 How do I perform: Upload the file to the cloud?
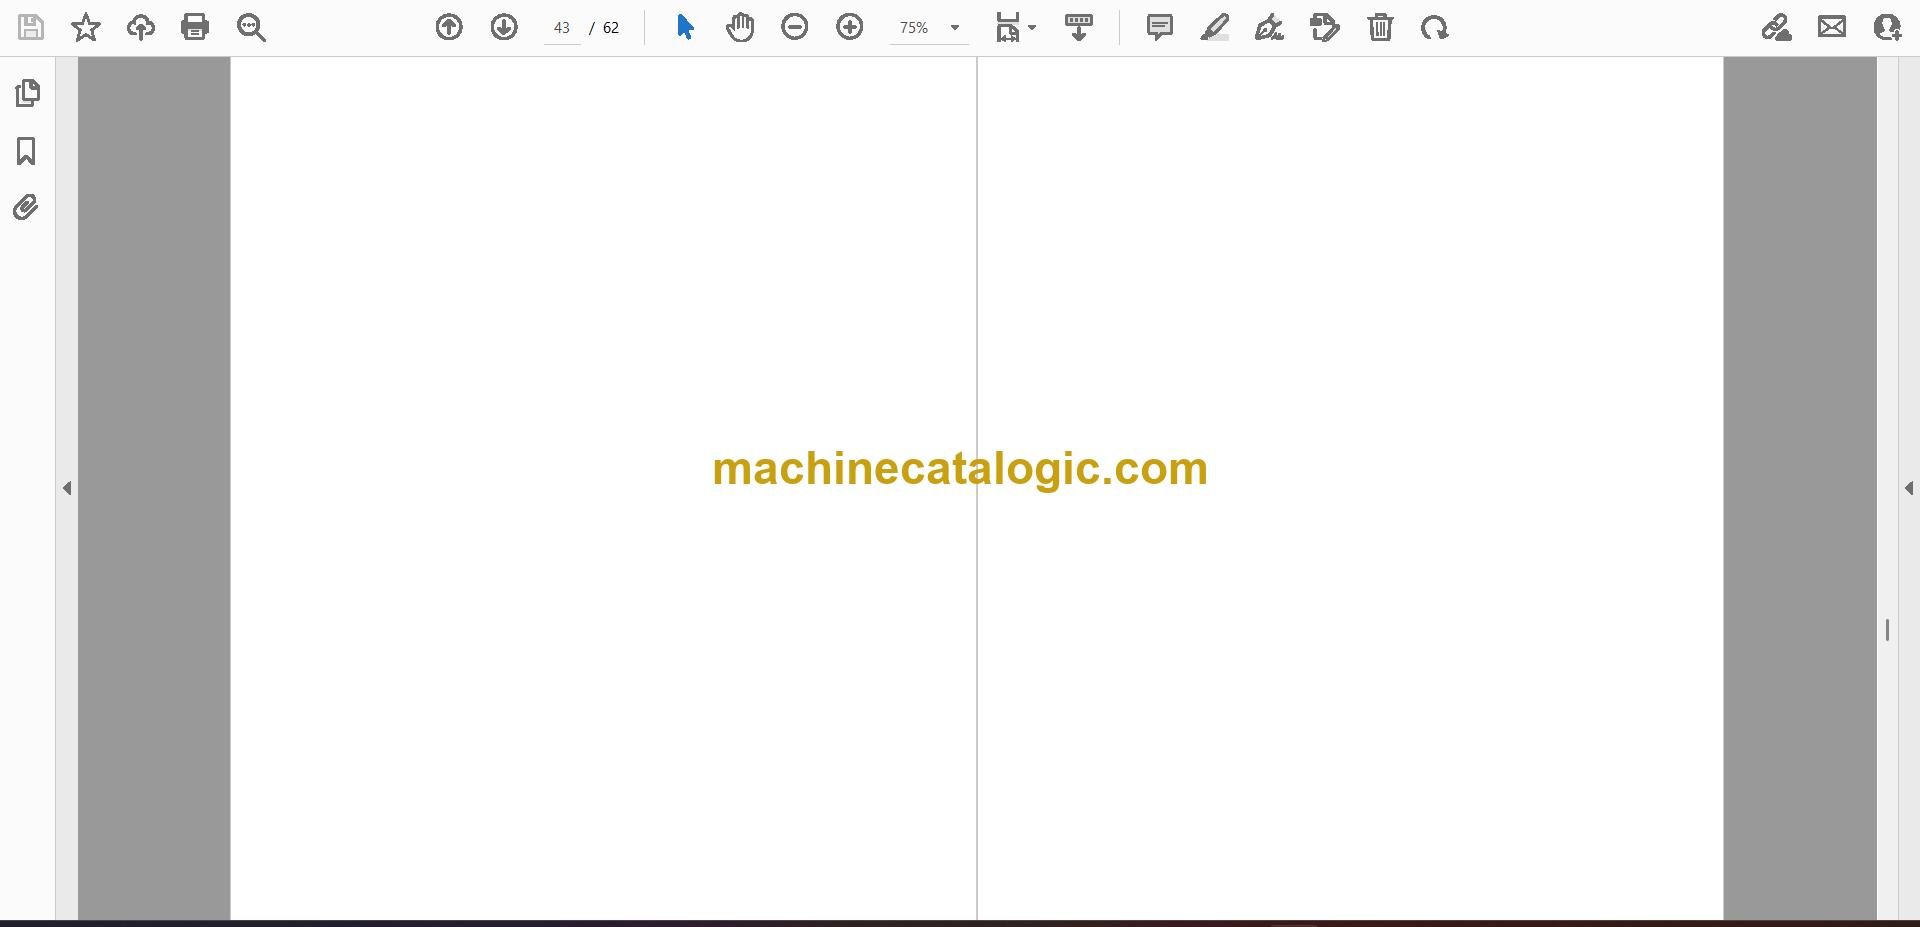coord(141,27)
